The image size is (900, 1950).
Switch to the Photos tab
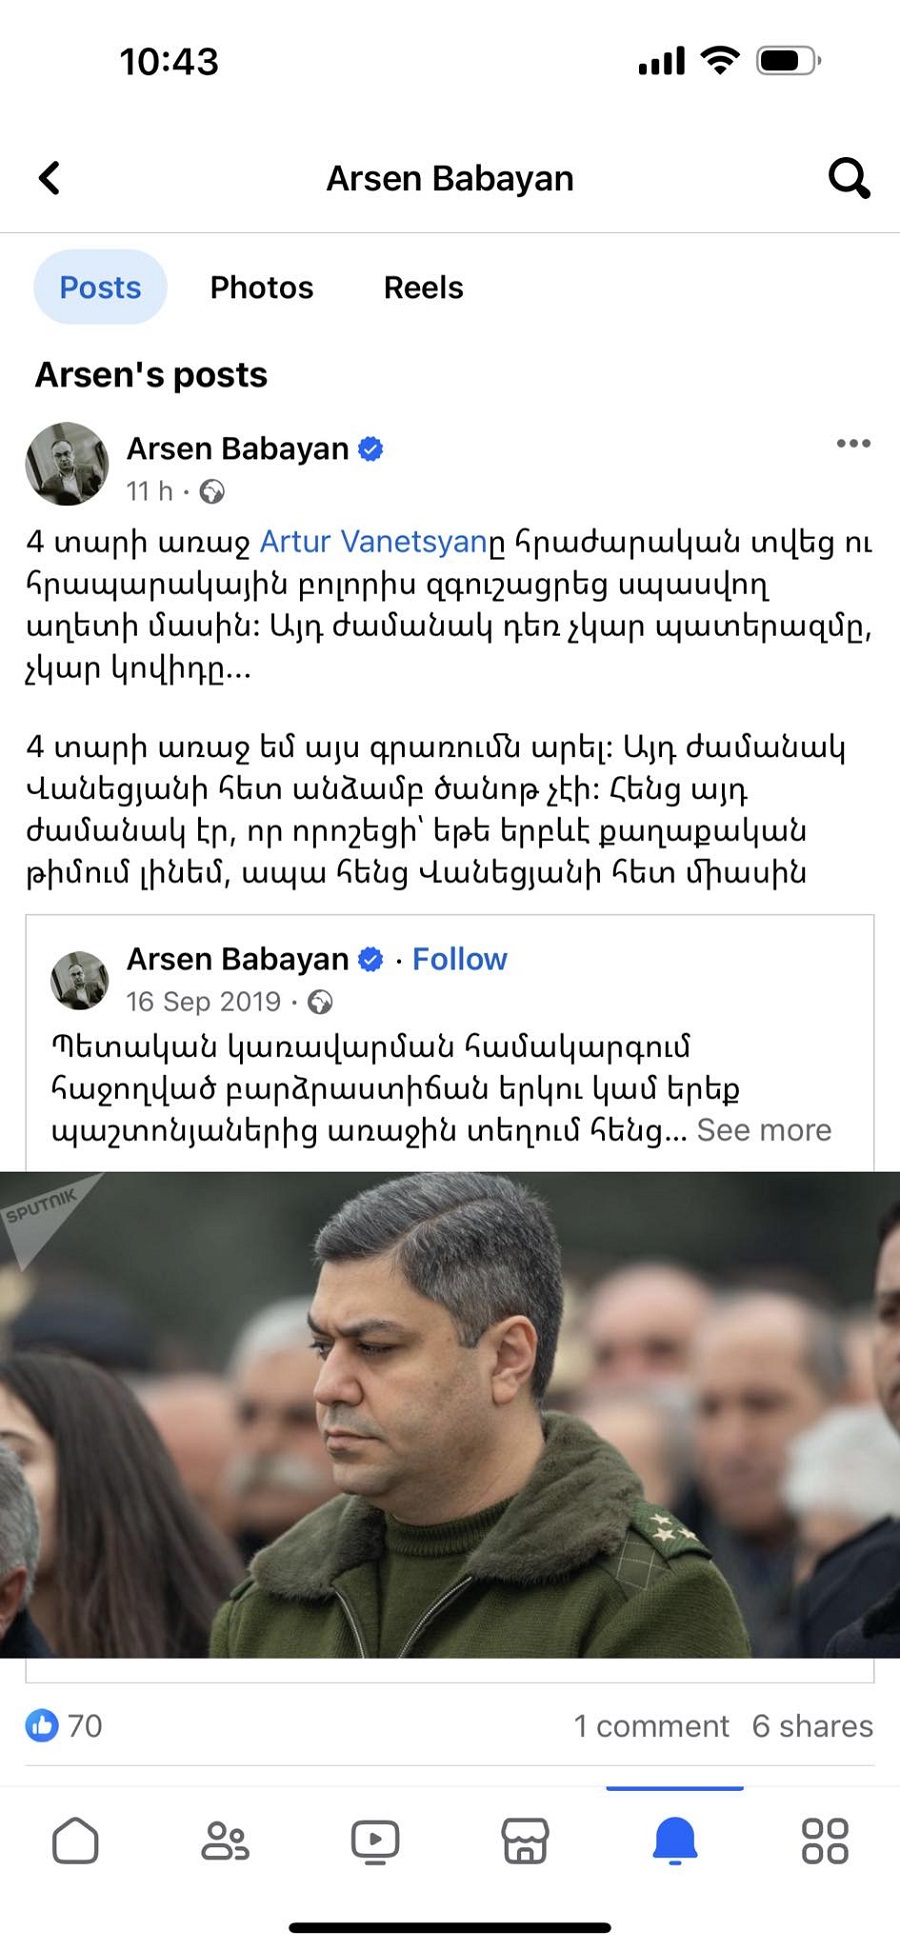click(261, 287)
